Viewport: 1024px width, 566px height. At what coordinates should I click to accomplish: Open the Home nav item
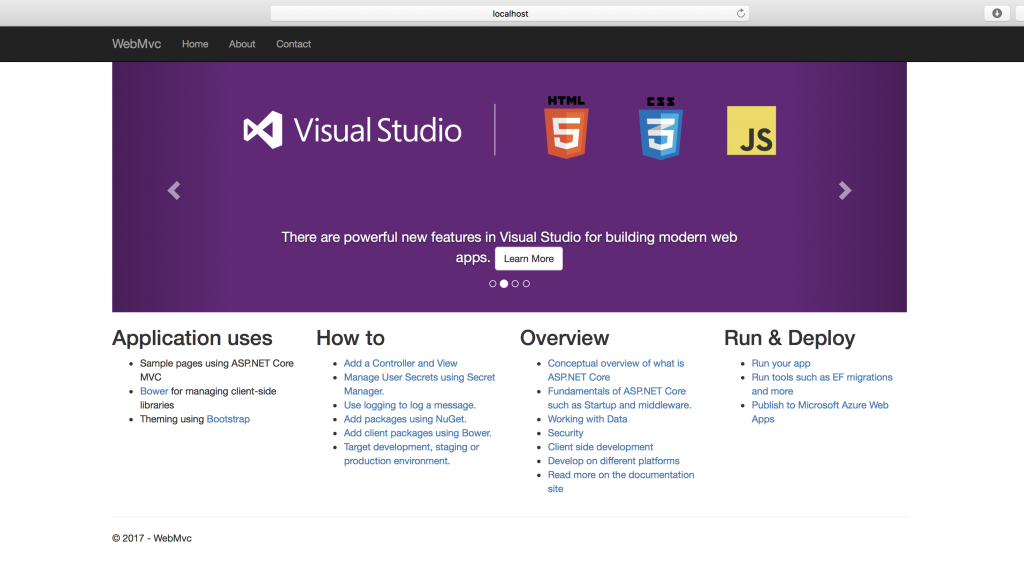tap(195, 44)
